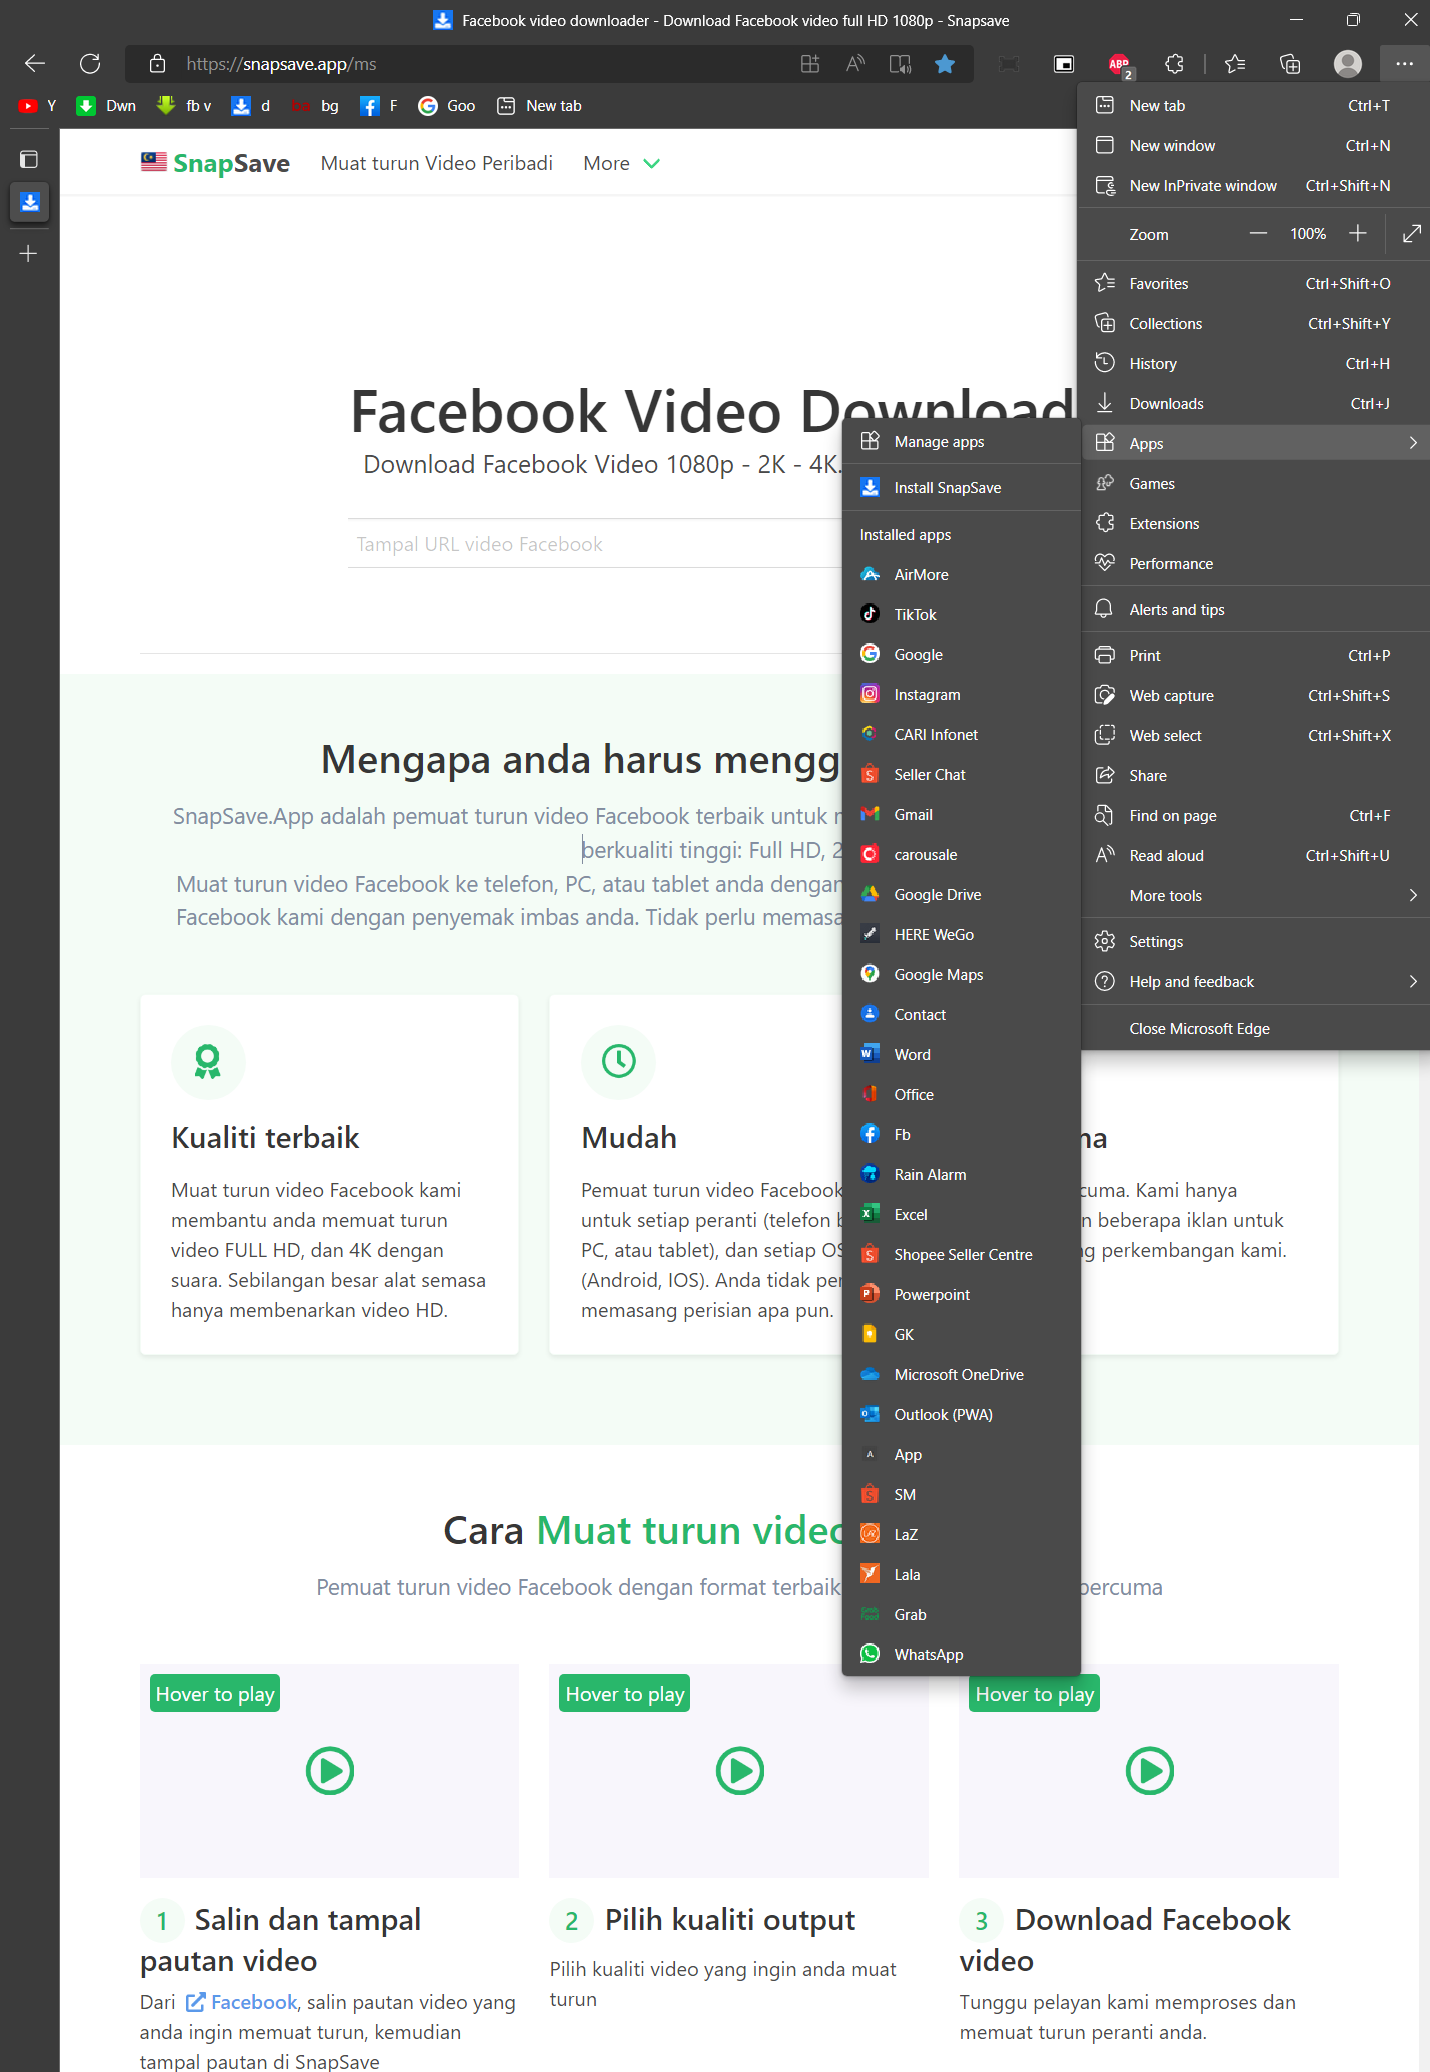
Task: Open the Collections toolbar icon
Action: (x=1291, y=64)
